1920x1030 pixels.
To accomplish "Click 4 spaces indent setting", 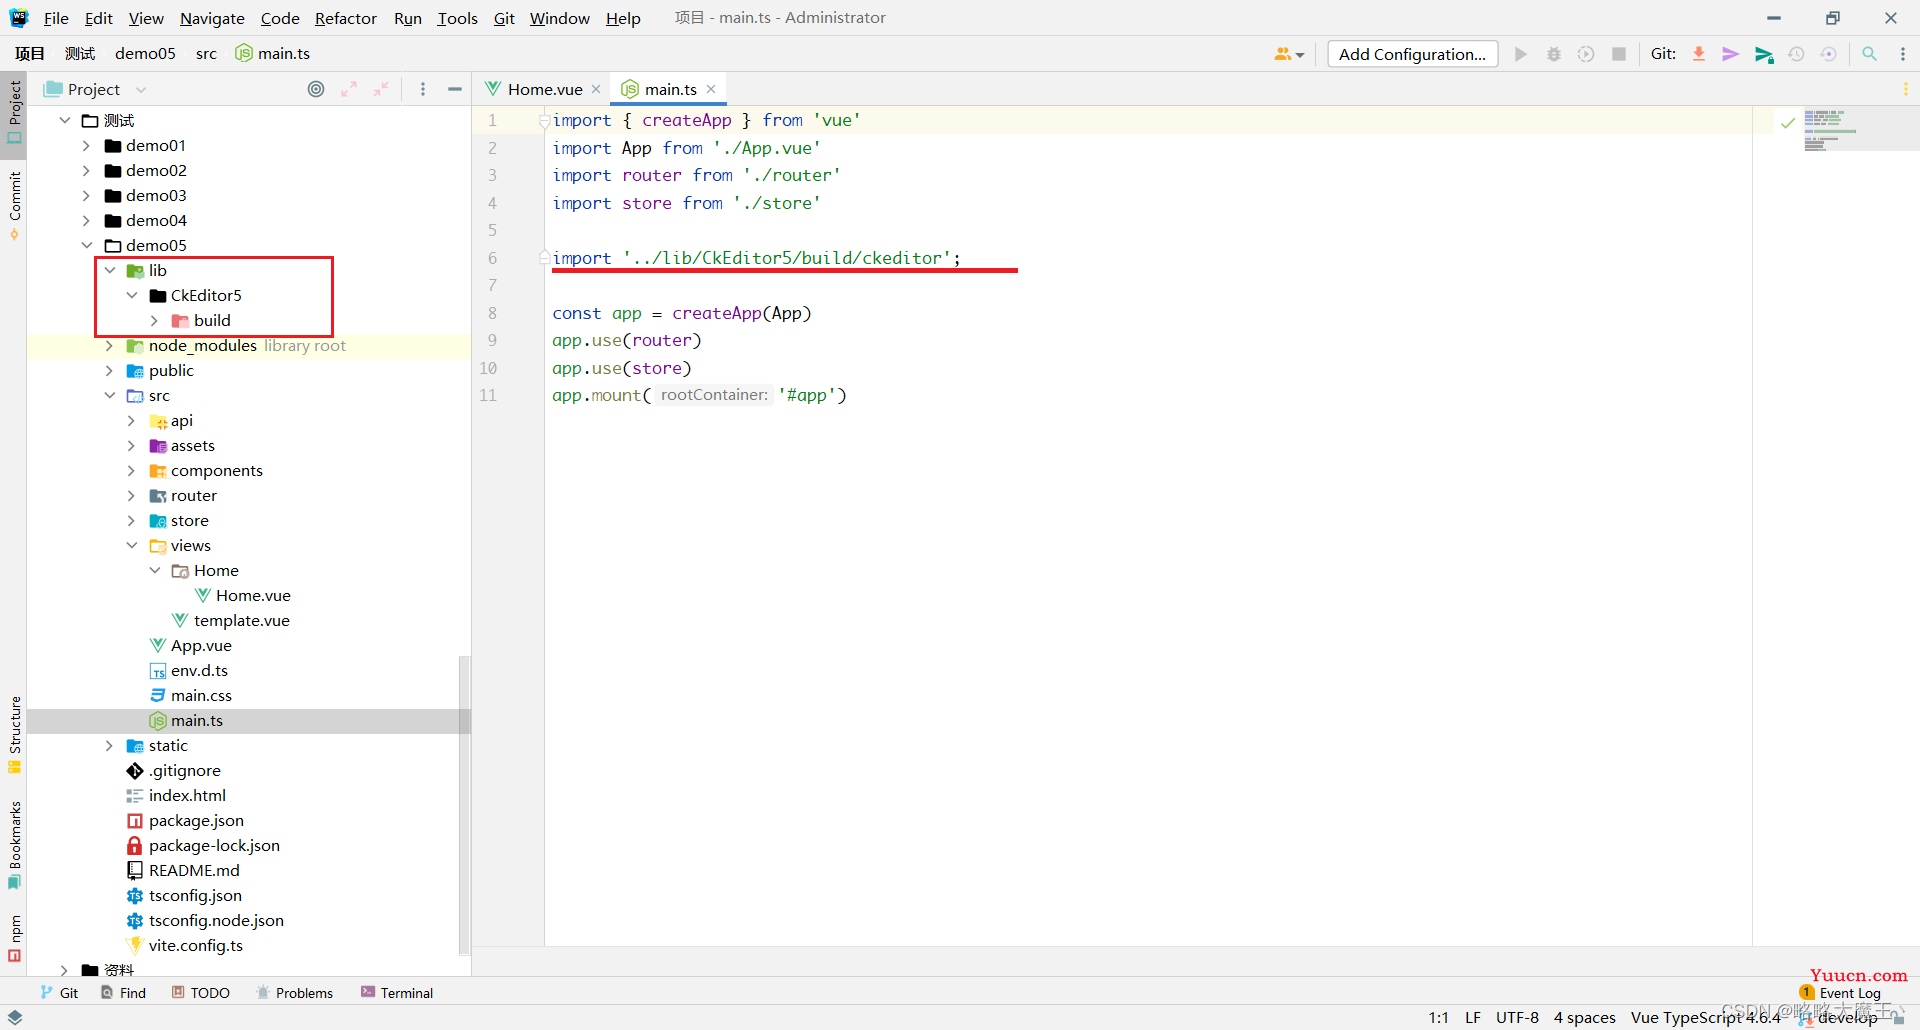I will point(1584,1017).
